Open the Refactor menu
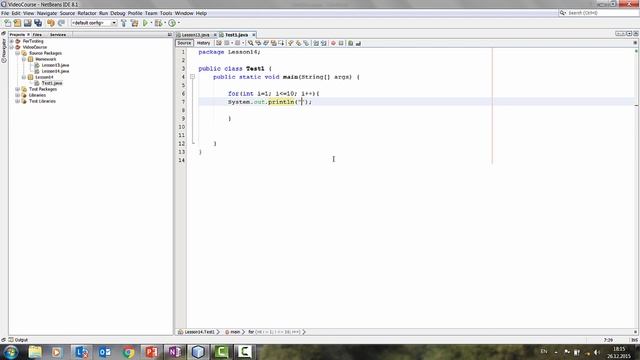This screenshot has height=360, width=640. [x=87, y=13]
